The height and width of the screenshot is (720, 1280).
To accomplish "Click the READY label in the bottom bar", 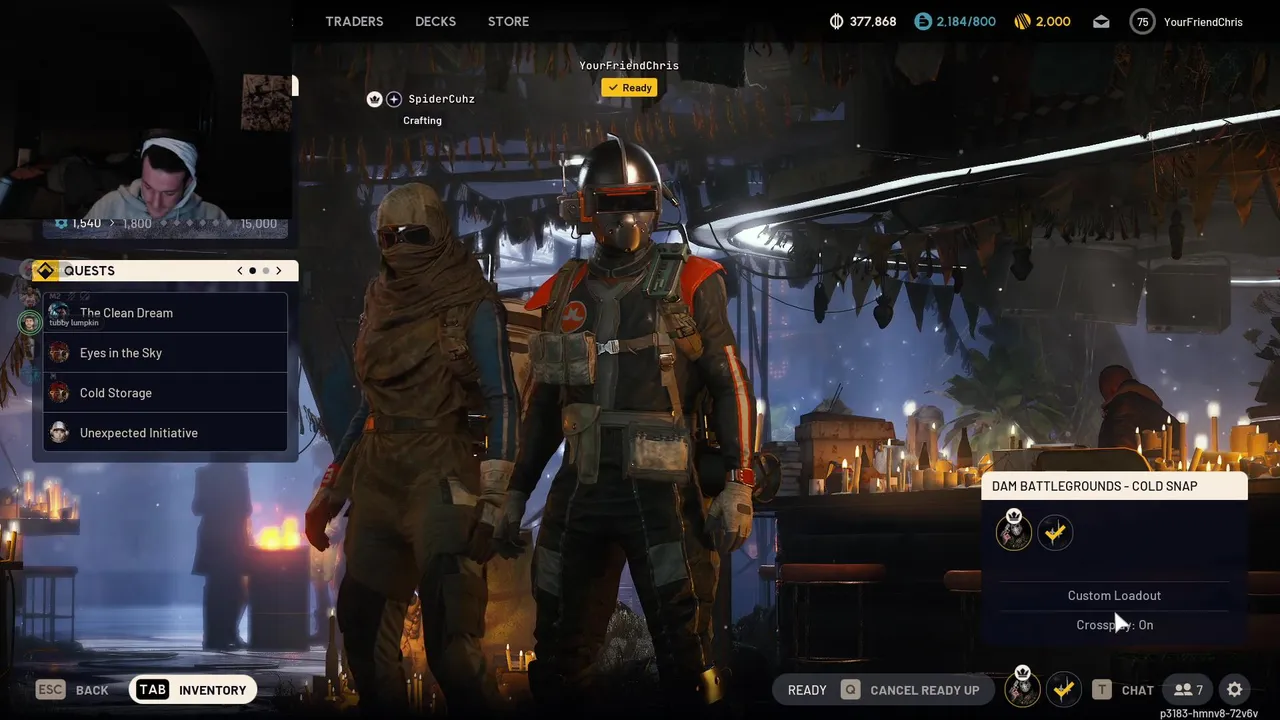I will [807, 690].
